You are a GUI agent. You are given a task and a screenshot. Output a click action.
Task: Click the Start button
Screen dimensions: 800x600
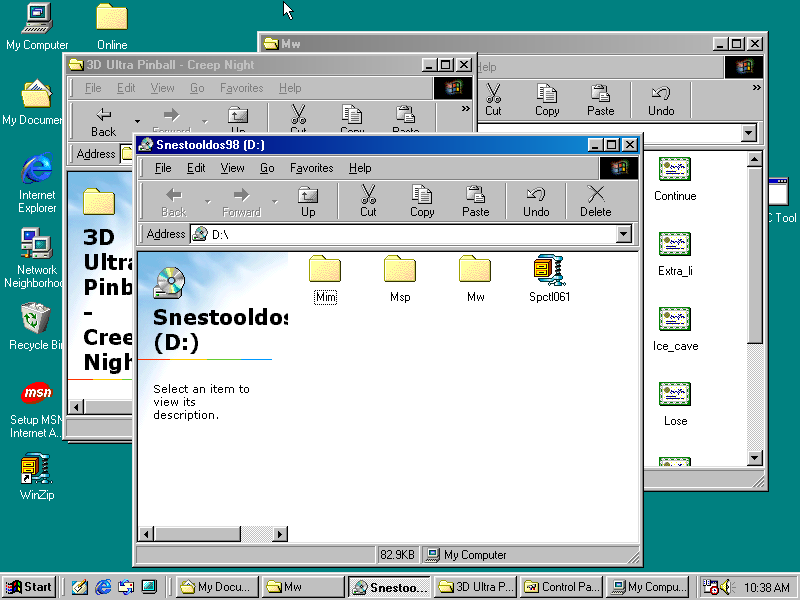click(x=27, y=586)
